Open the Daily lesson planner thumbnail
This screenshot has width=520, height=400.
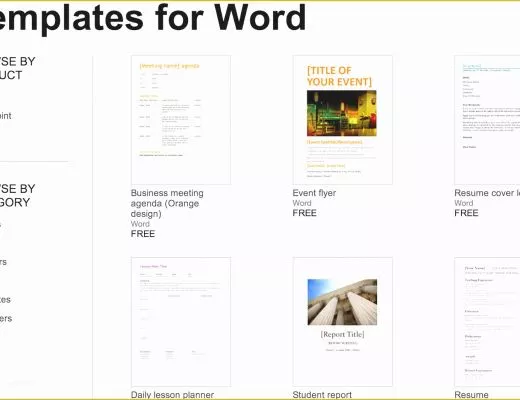click(181, 322)
